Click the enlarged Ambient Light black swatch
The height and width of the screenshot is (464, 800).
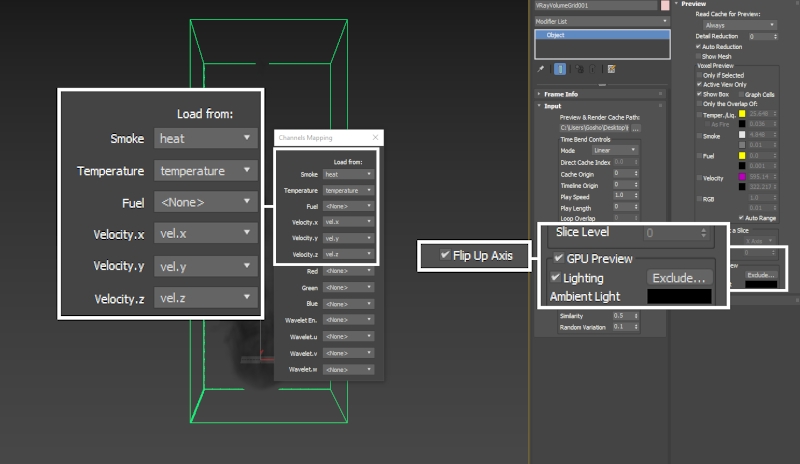click(679, 297)
